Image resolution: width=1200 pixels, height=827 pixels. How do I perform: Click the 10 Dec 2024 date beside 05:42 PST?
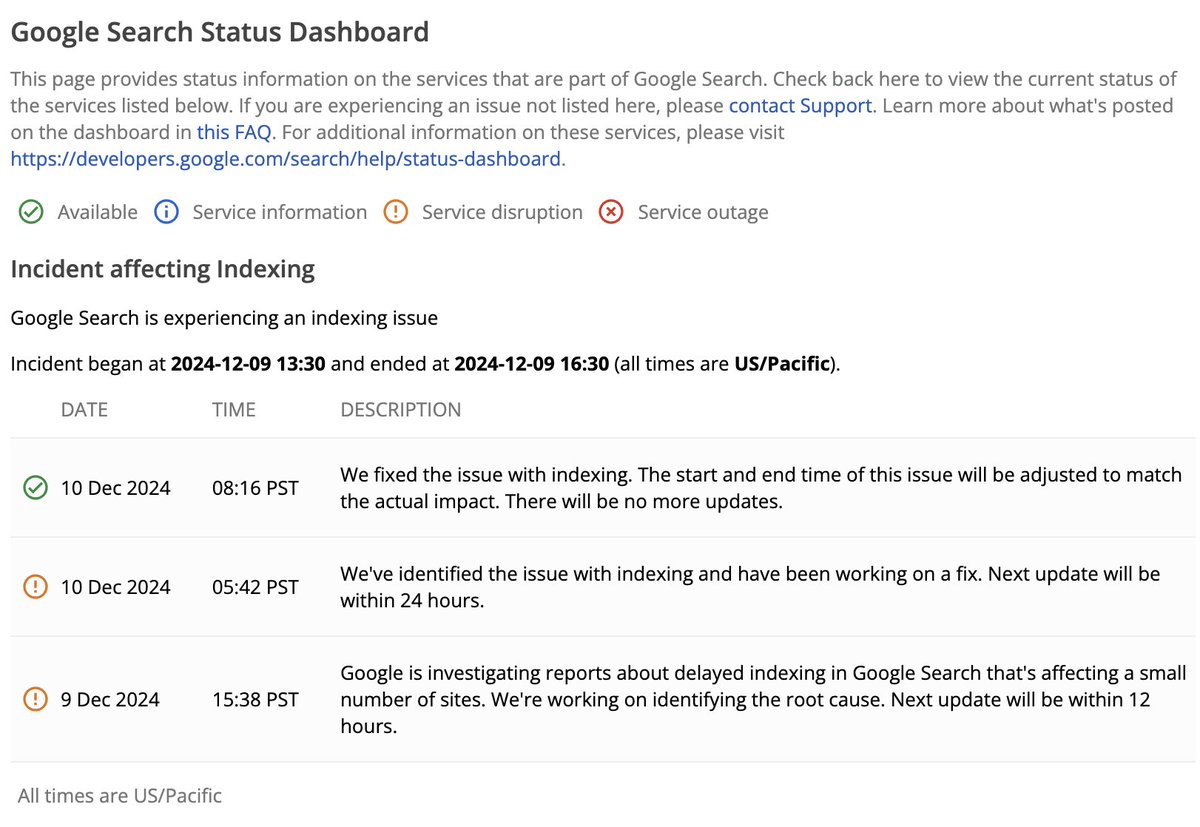tap(116, 587)
